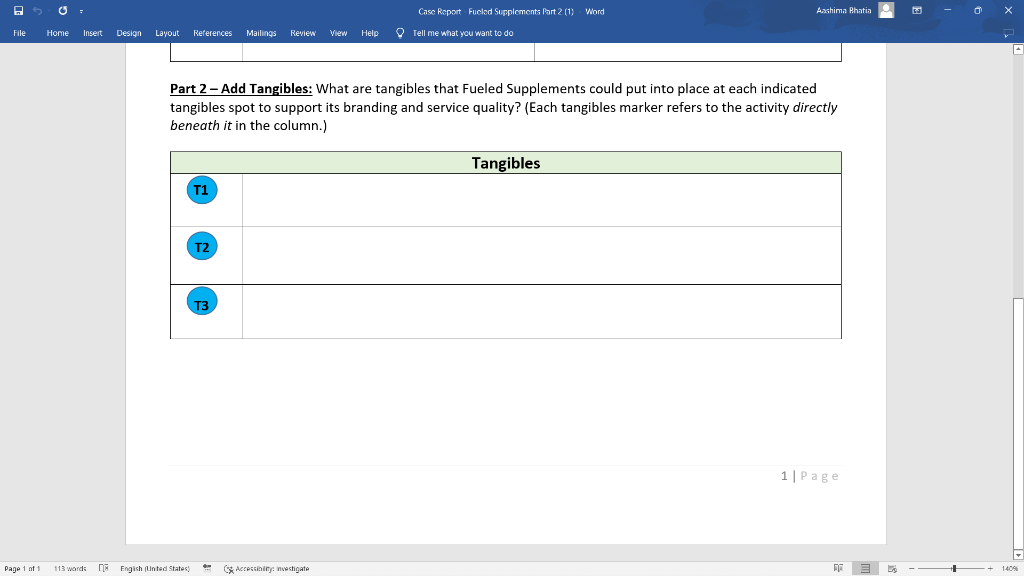Switch to the Review tab

(x=303, y=33)
